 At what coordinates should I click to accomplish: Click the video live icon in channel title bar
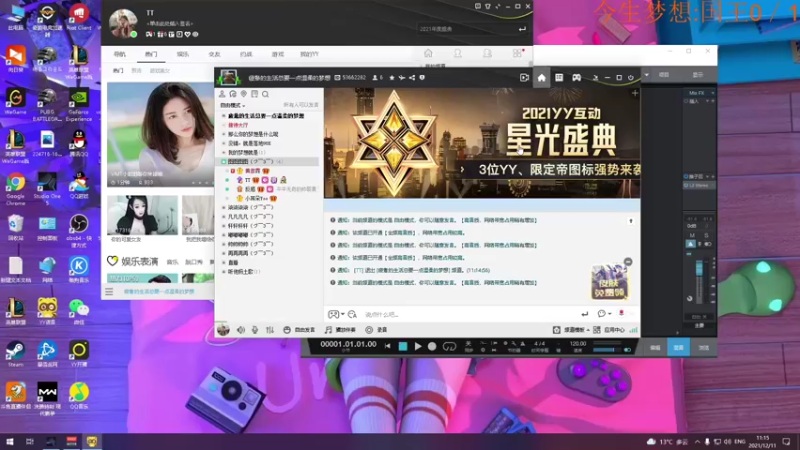(524, 78)
